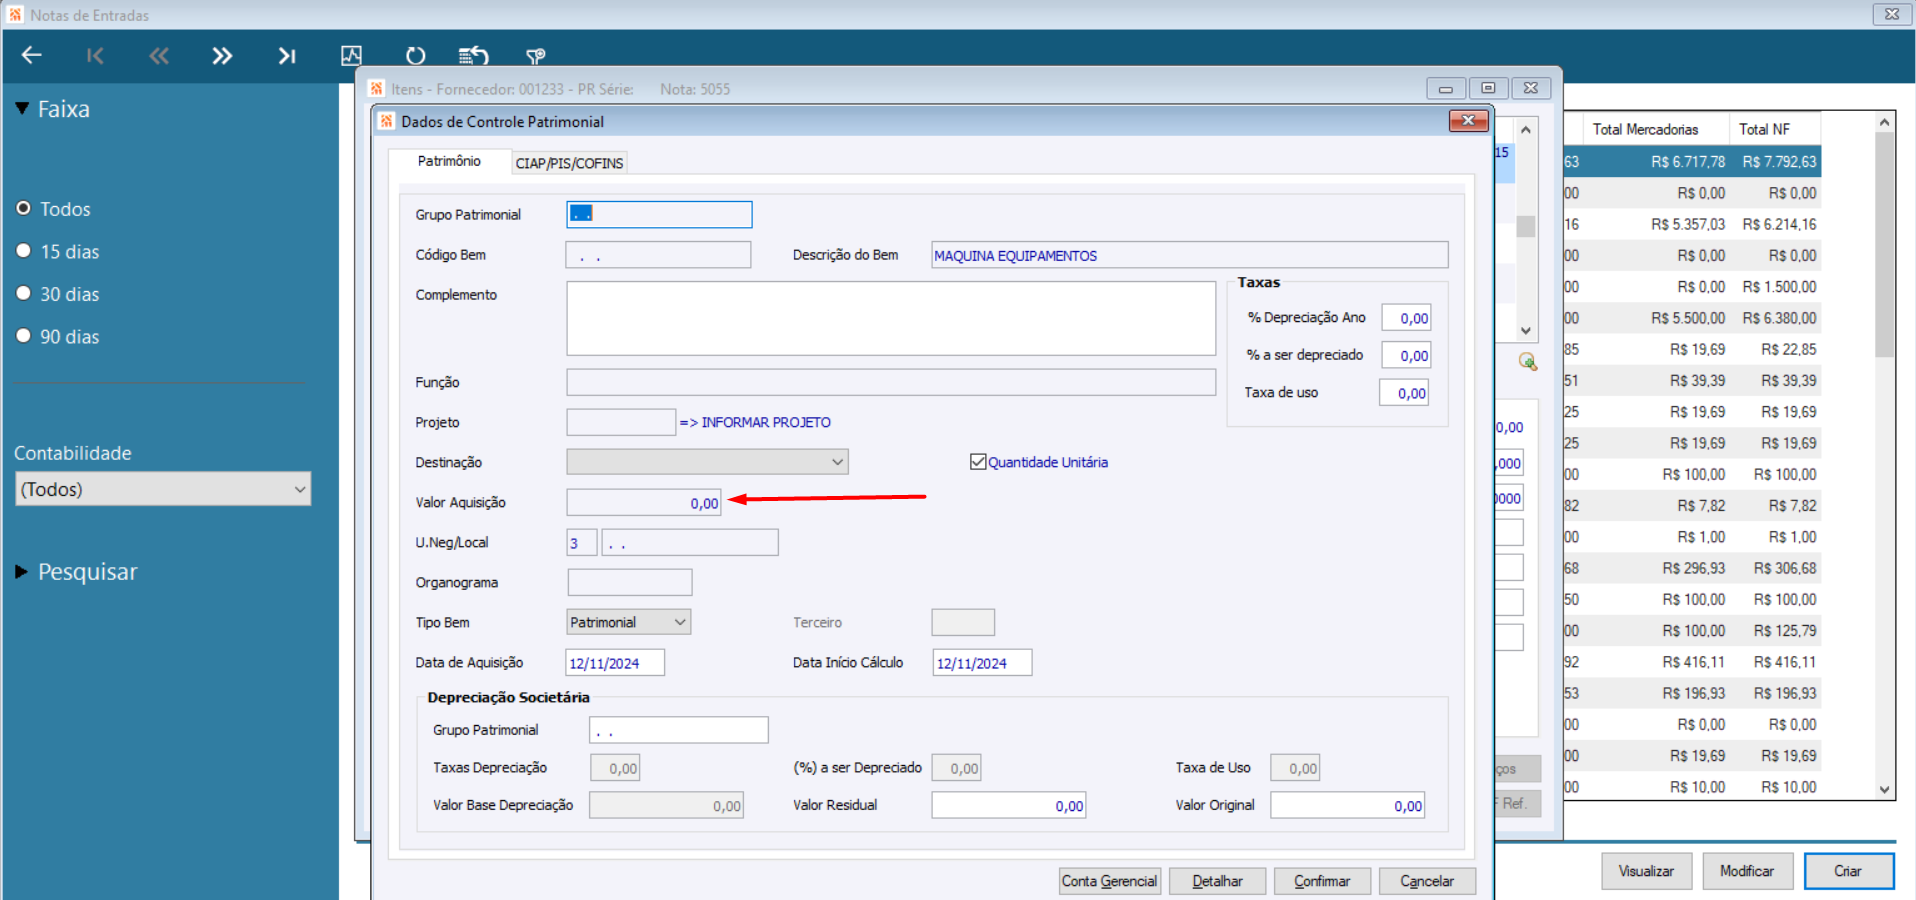
Task: Click the table undo/restore icon in toolbar
Action: tap(473, 56)
